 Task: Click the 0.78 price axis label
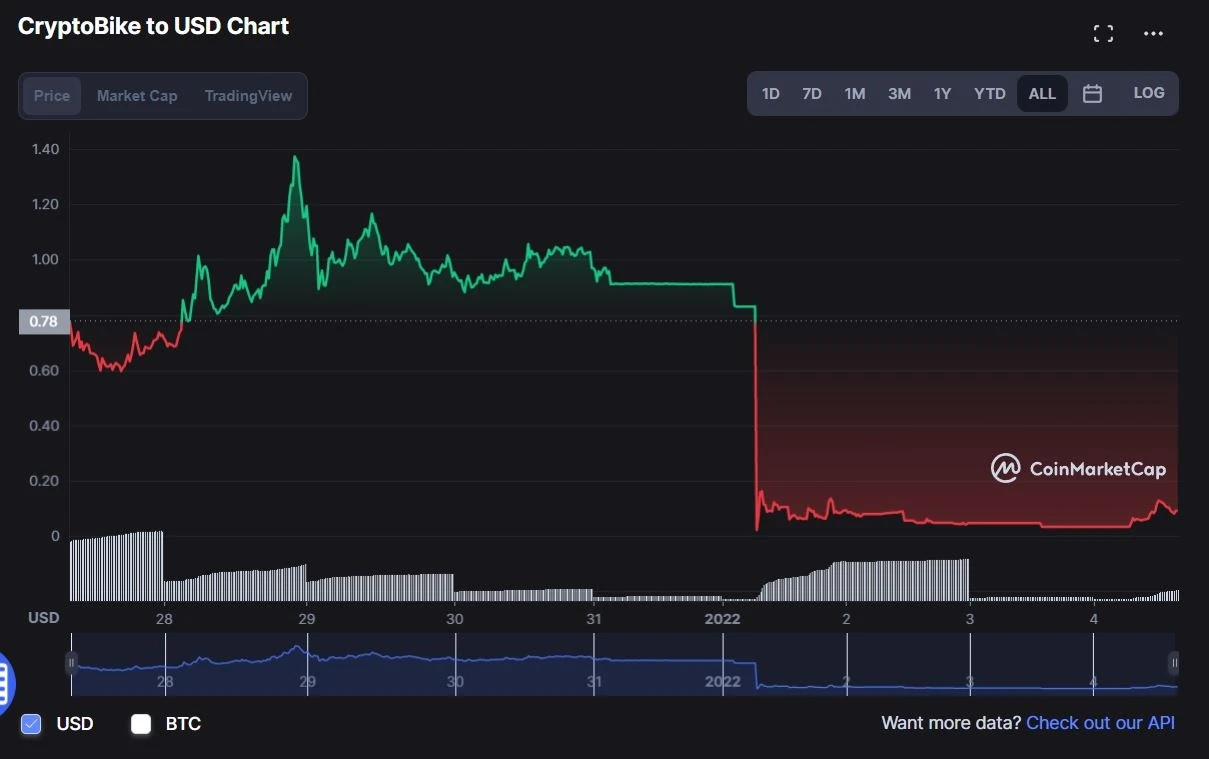42,321
